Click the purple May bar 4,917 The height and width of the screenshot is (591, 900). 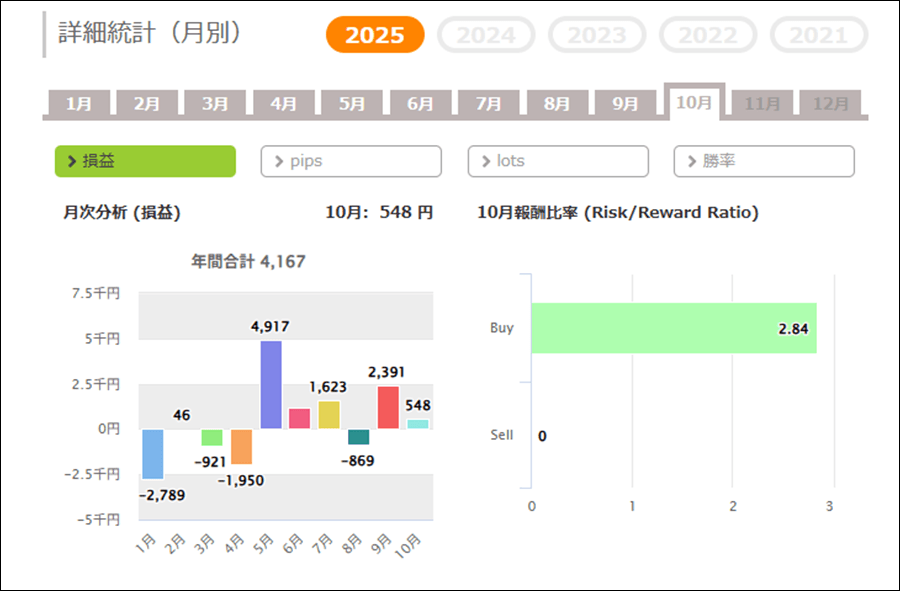coord(270,385)
